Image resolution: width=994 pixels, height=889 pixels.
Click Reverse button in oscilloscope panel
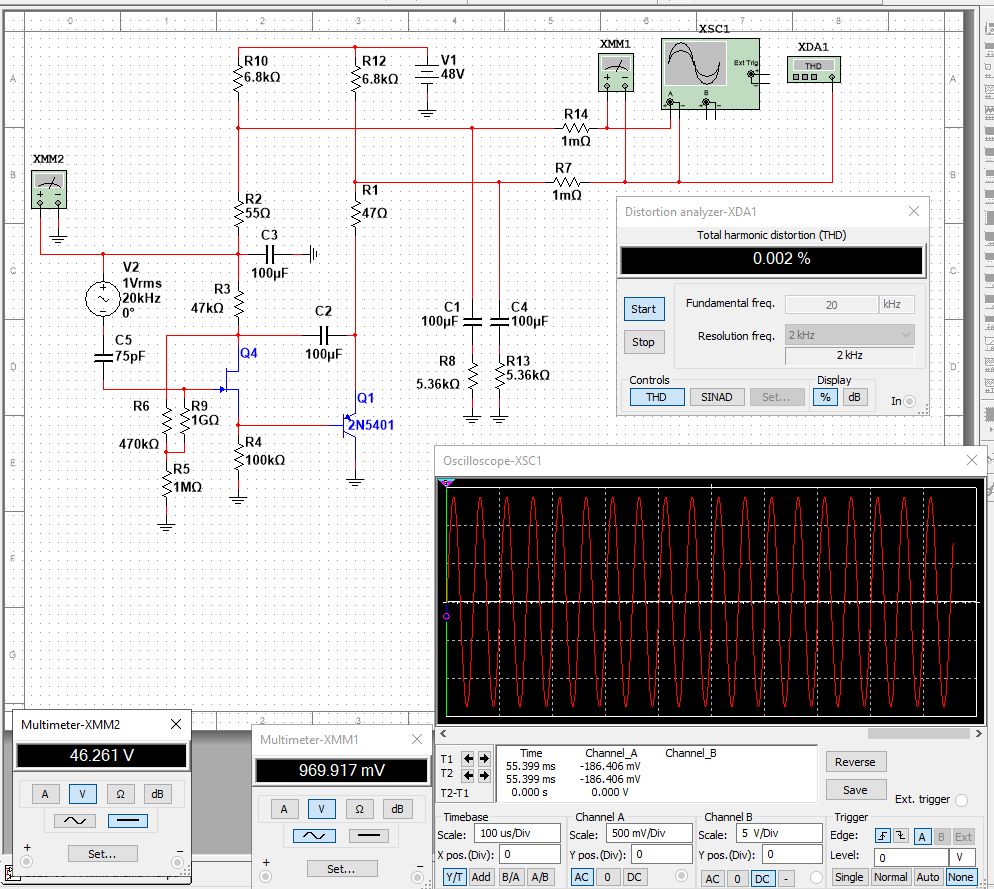854,762
